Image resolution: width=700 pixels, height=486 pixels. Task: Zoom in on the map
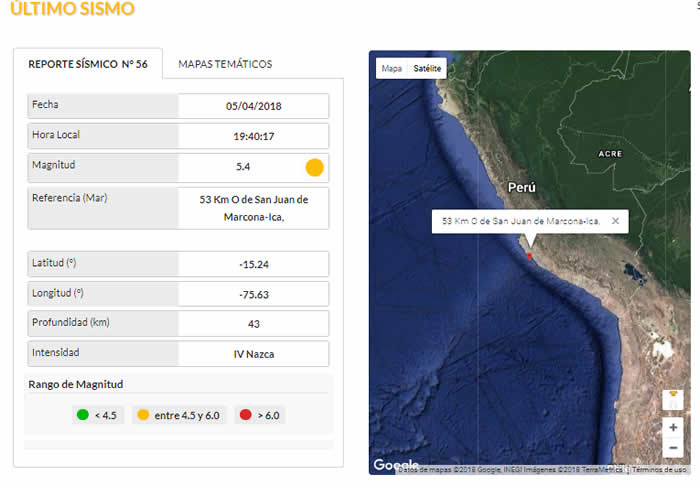674,427
